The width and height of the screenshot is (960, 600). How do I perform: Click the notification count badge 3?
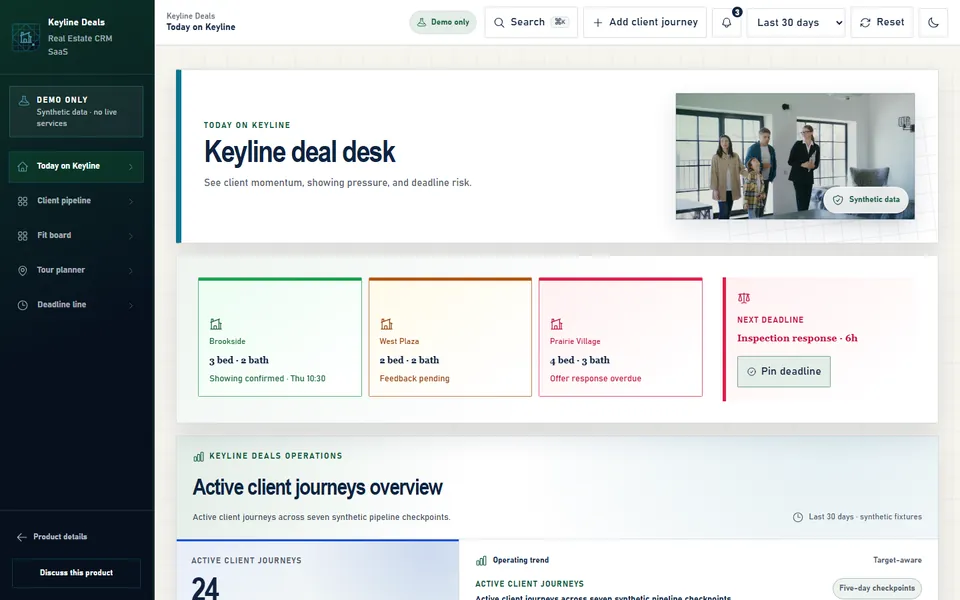point(737,12)
